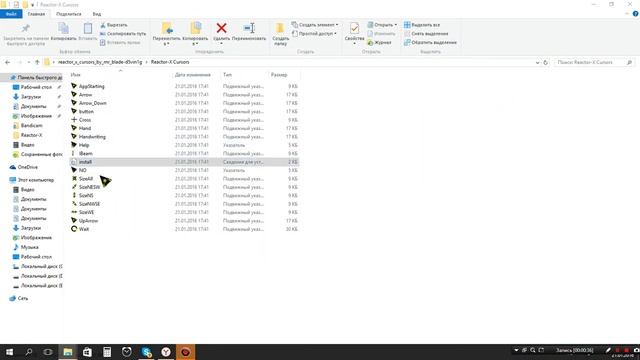
Task: Click Выделить все (Select all)
Action: pyautogui.click(x=422, y=25)
